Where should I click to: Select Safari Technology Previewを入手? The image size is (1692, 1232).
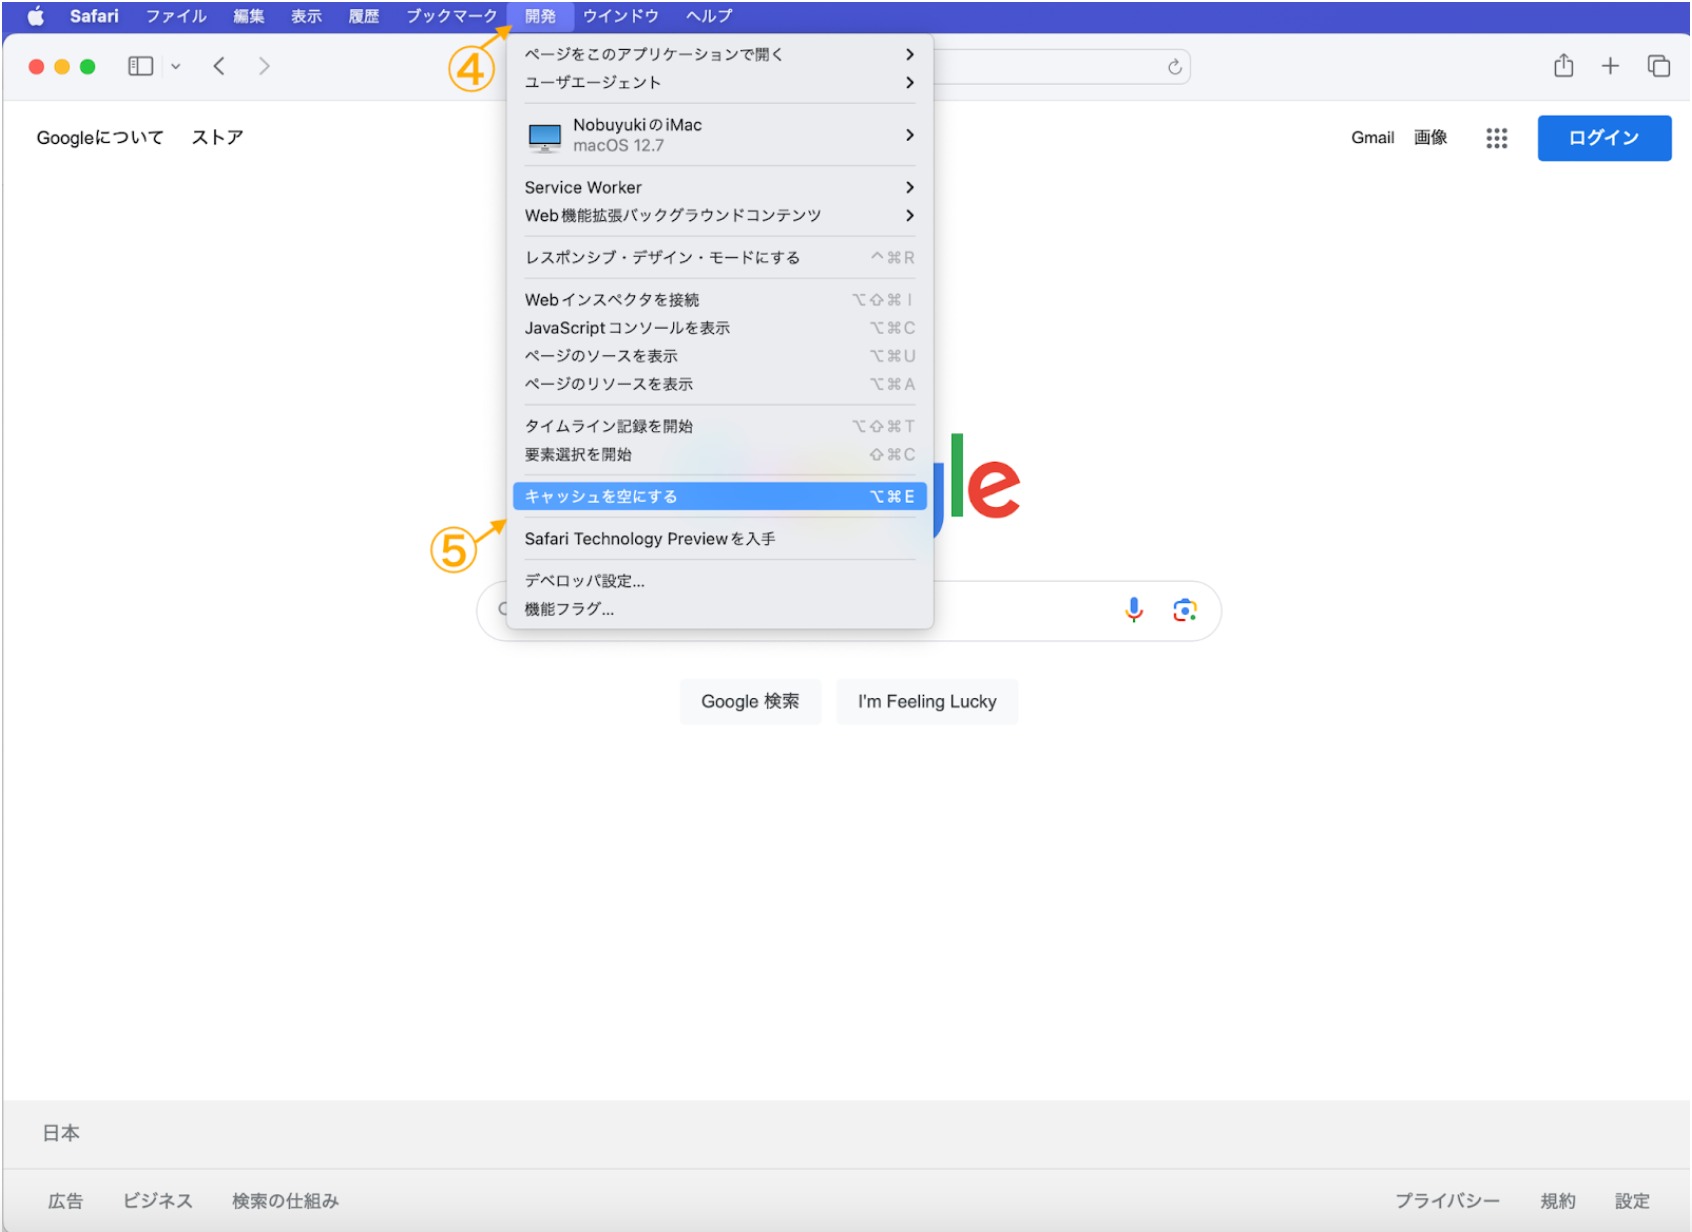point(720,538)
